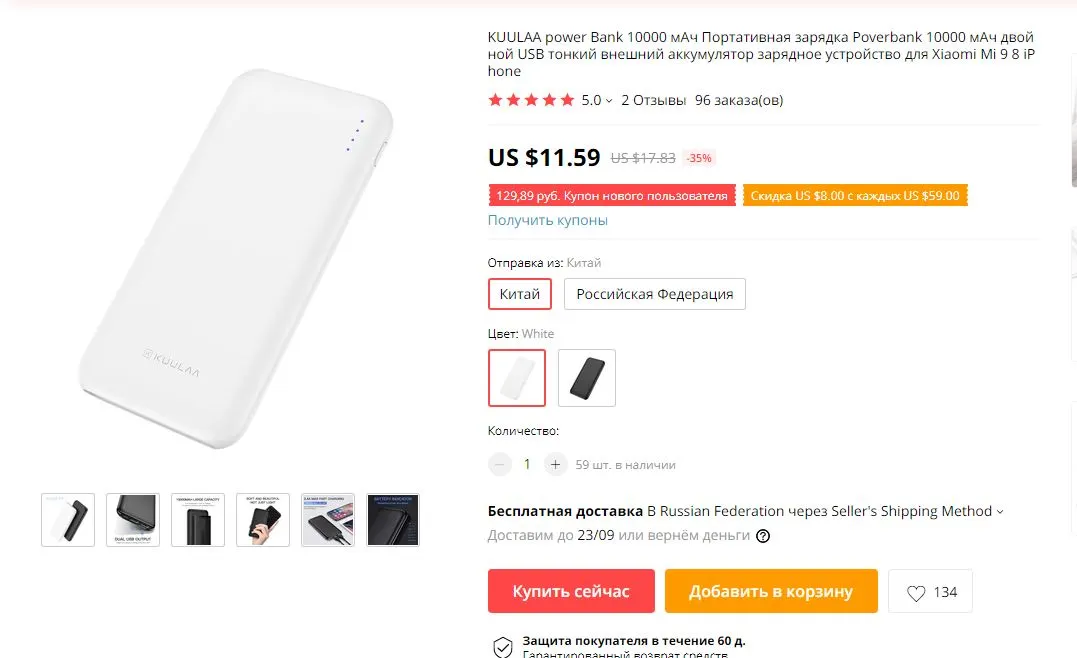Screen dimensions: 1077x658
Task: Open thumbnail showing hand holding power bank
Action: click(x=263, y=520)
